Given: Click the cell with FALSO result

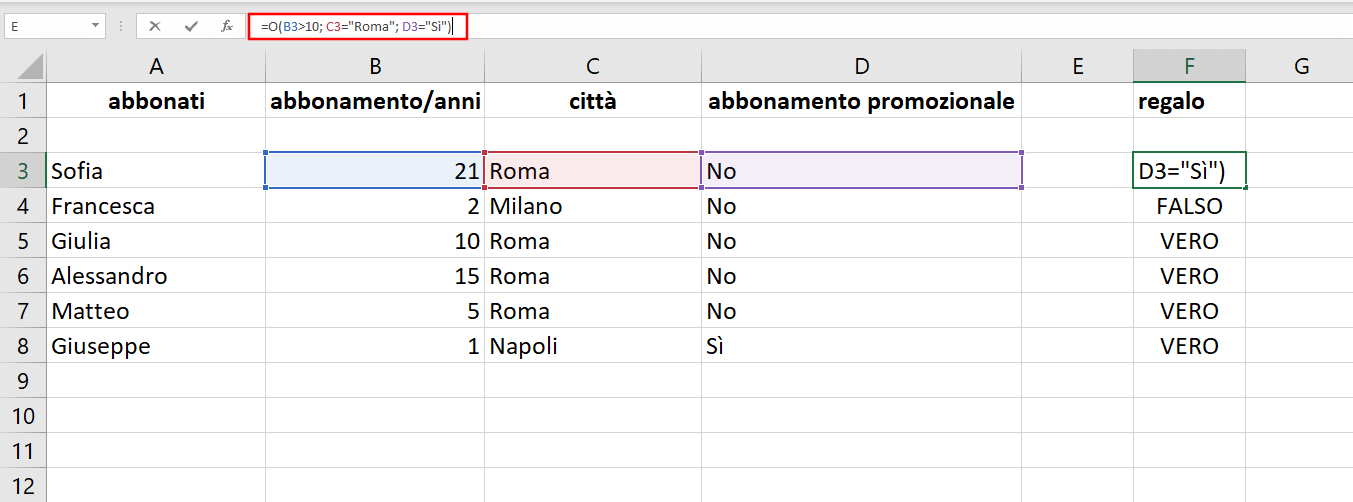Looking at the screenshot, I should pos(1189,206).
